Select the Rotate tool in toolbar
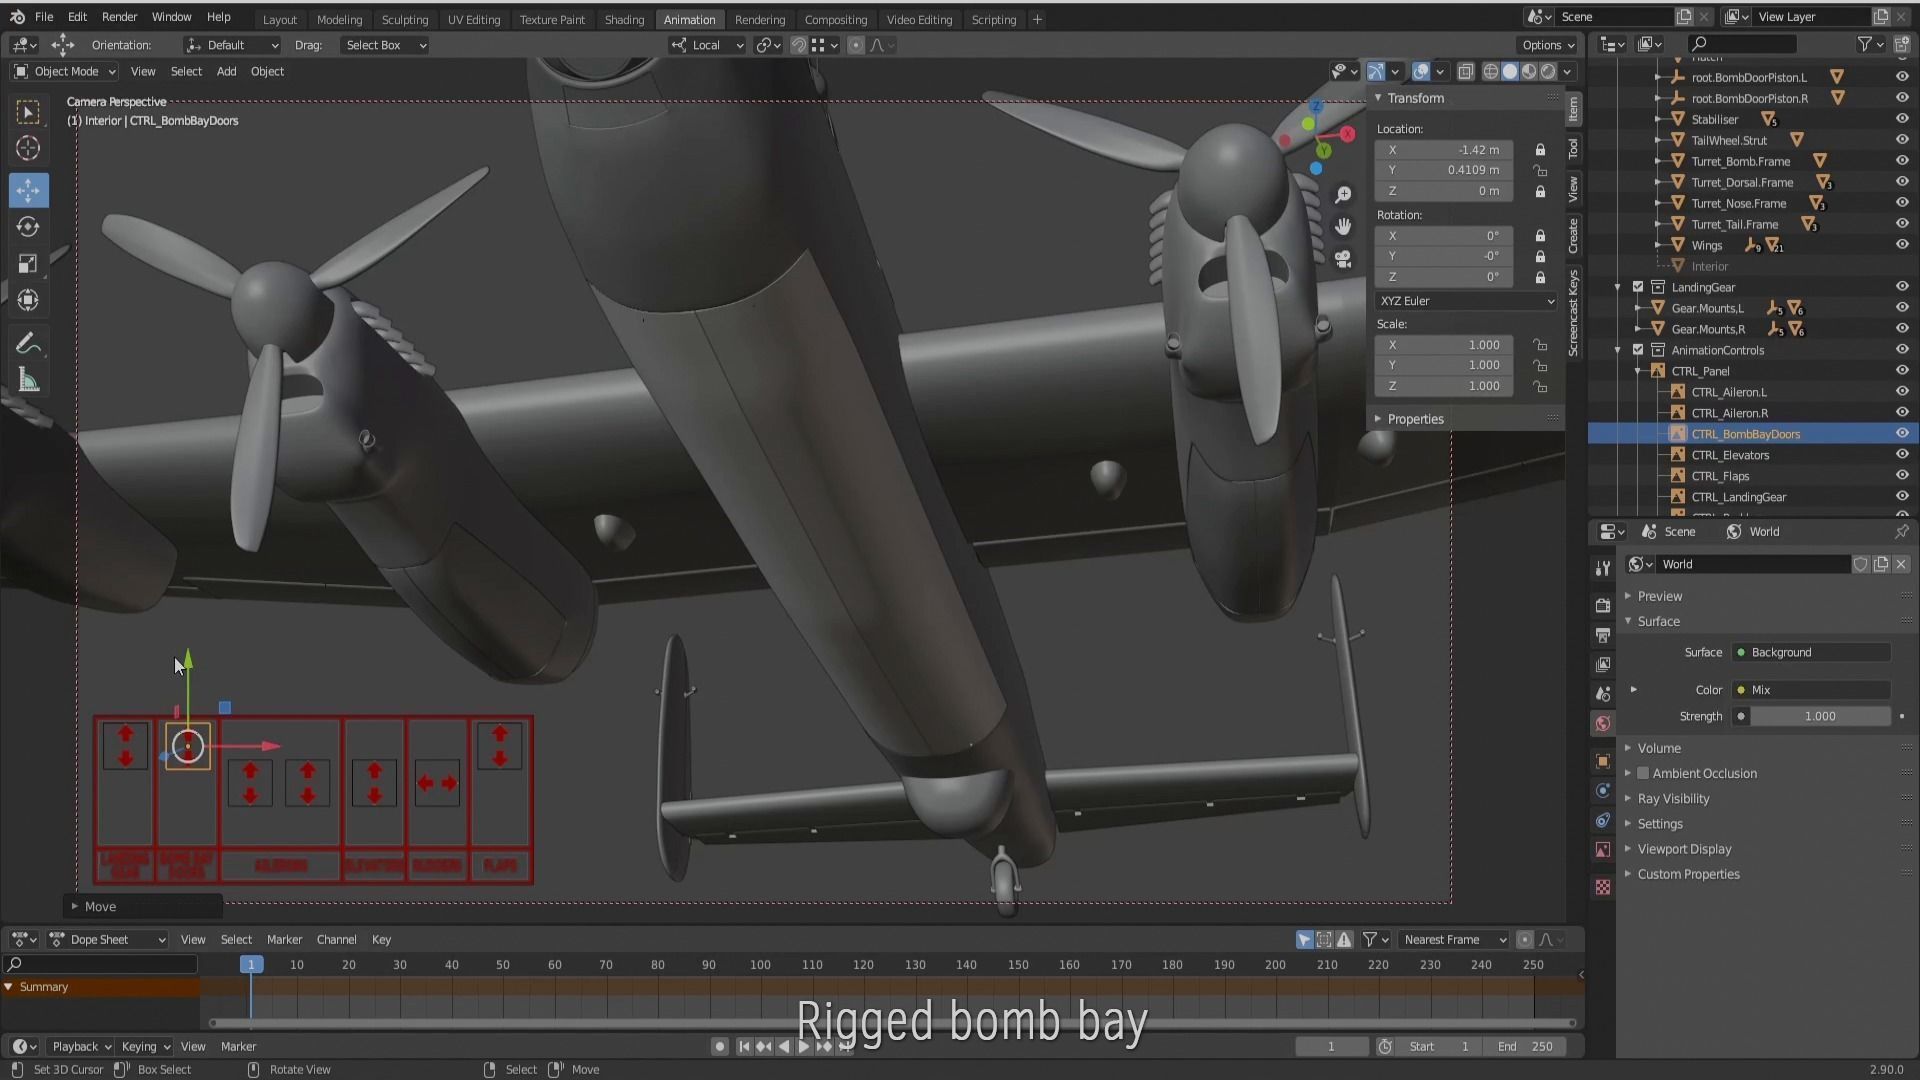Screen dimensions: 1920x1080 (x=28, y=227)
